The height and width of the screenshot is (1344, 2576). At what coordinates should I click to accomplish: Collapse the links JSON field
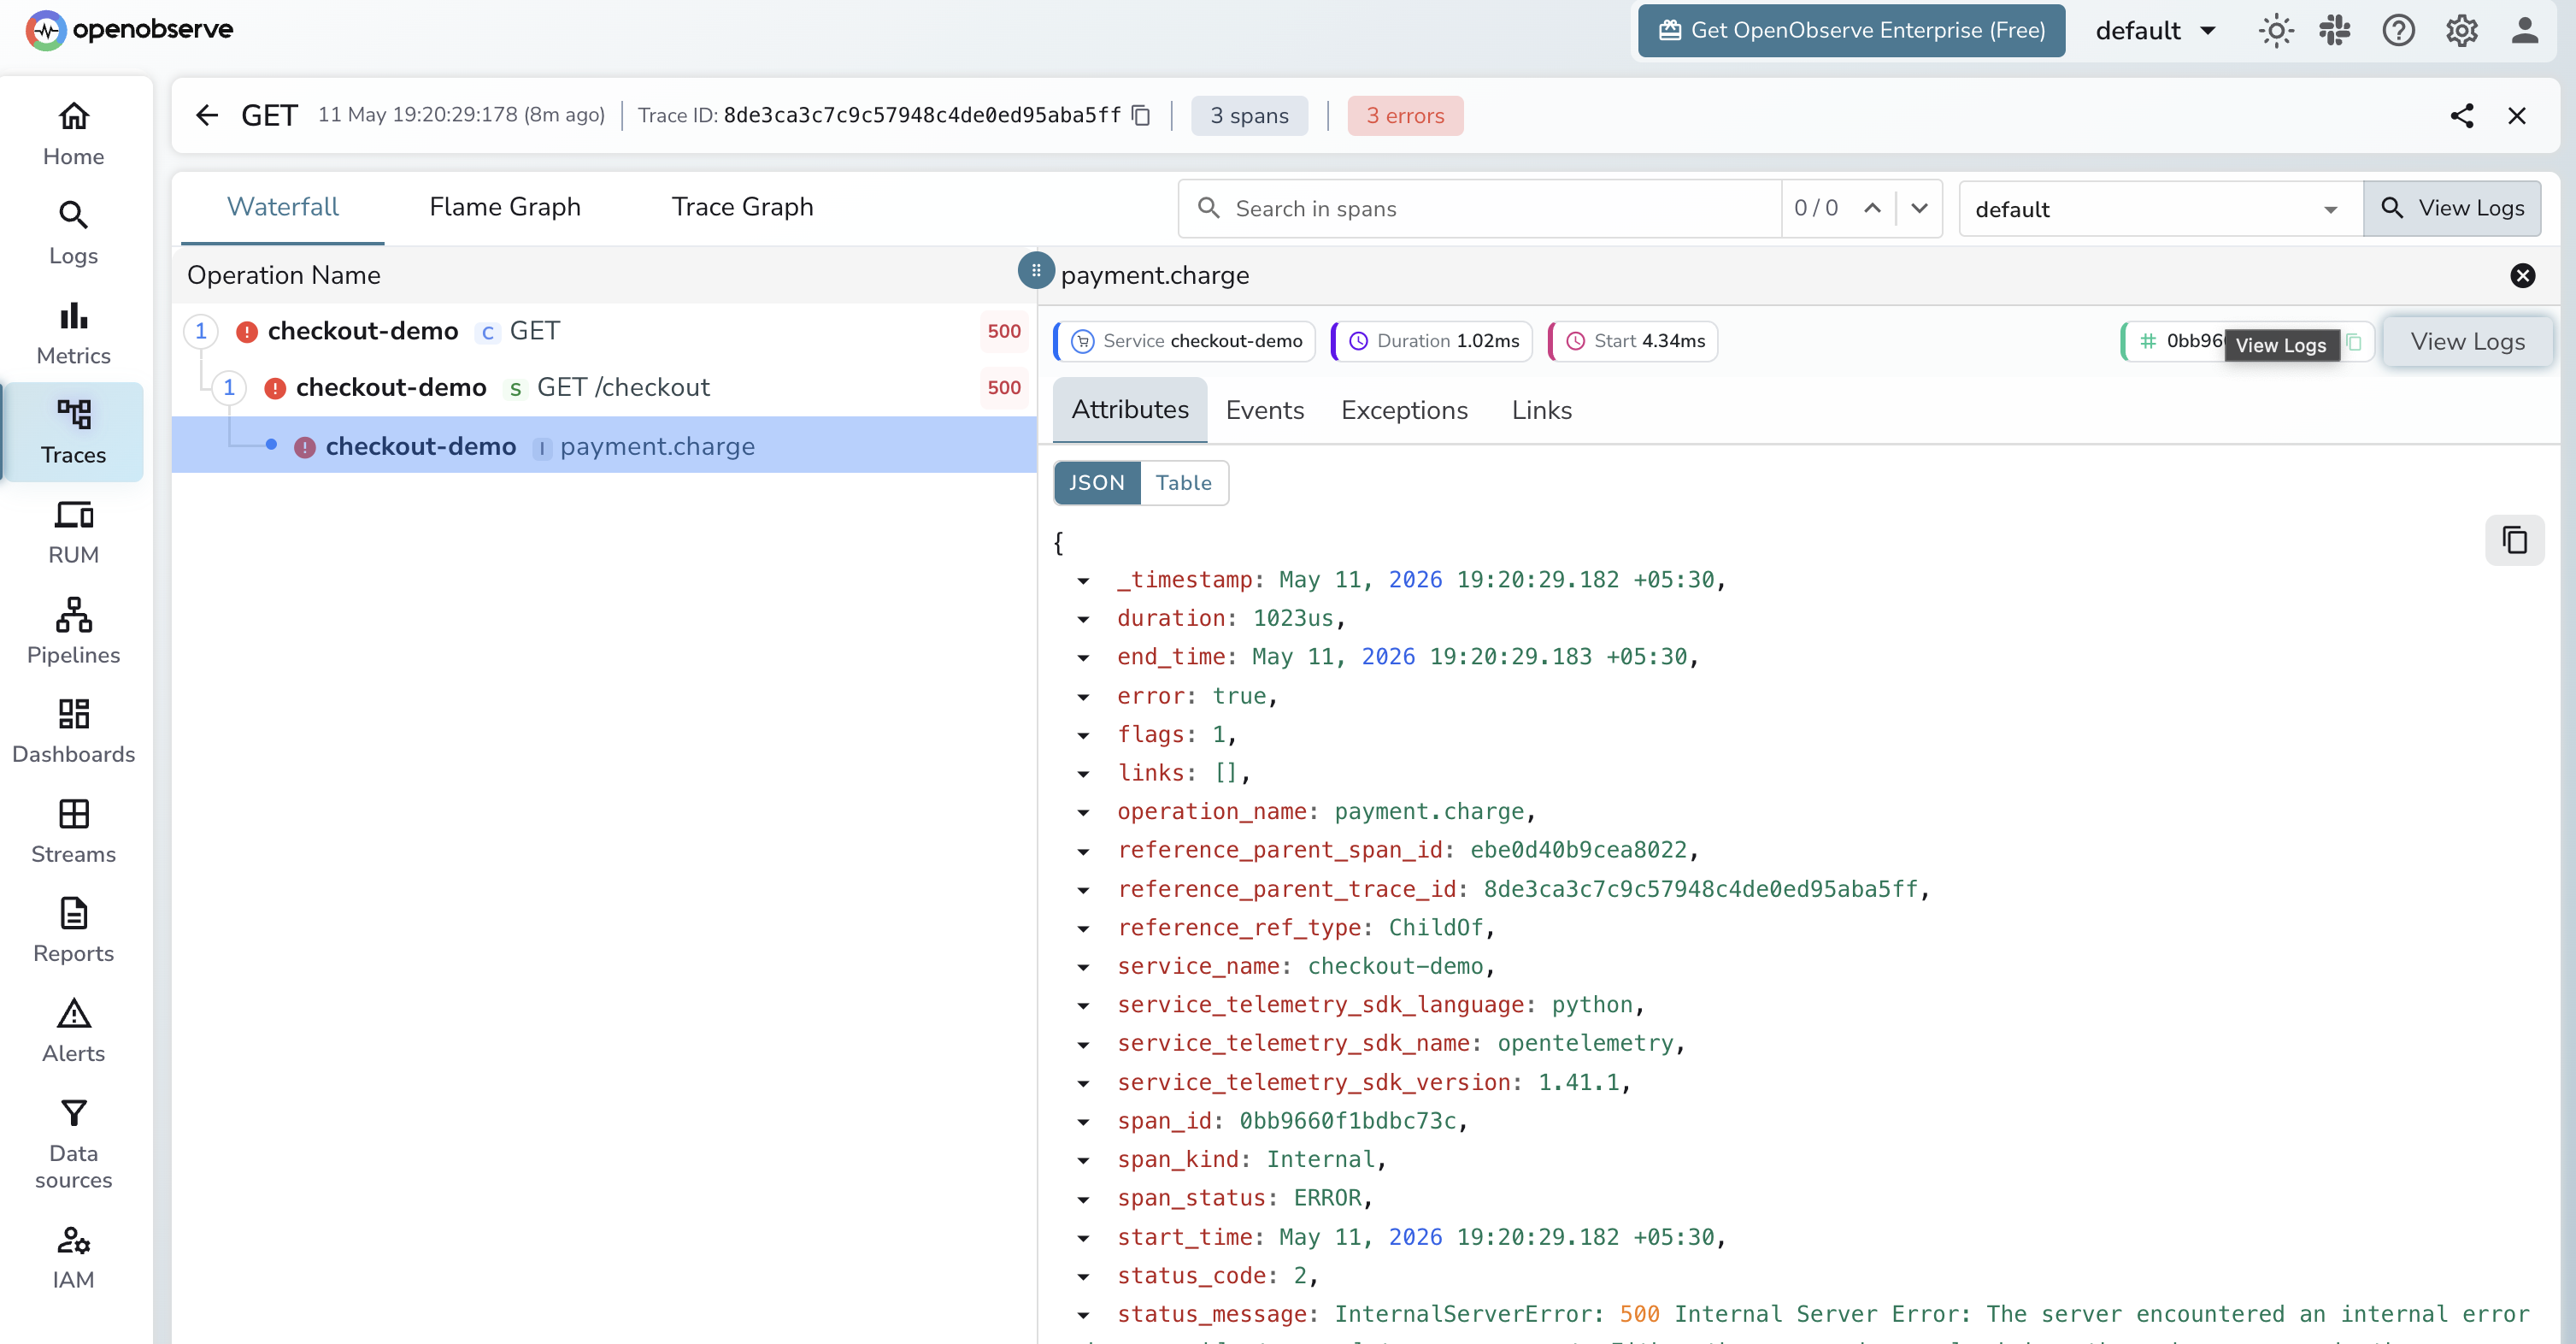1083,774
